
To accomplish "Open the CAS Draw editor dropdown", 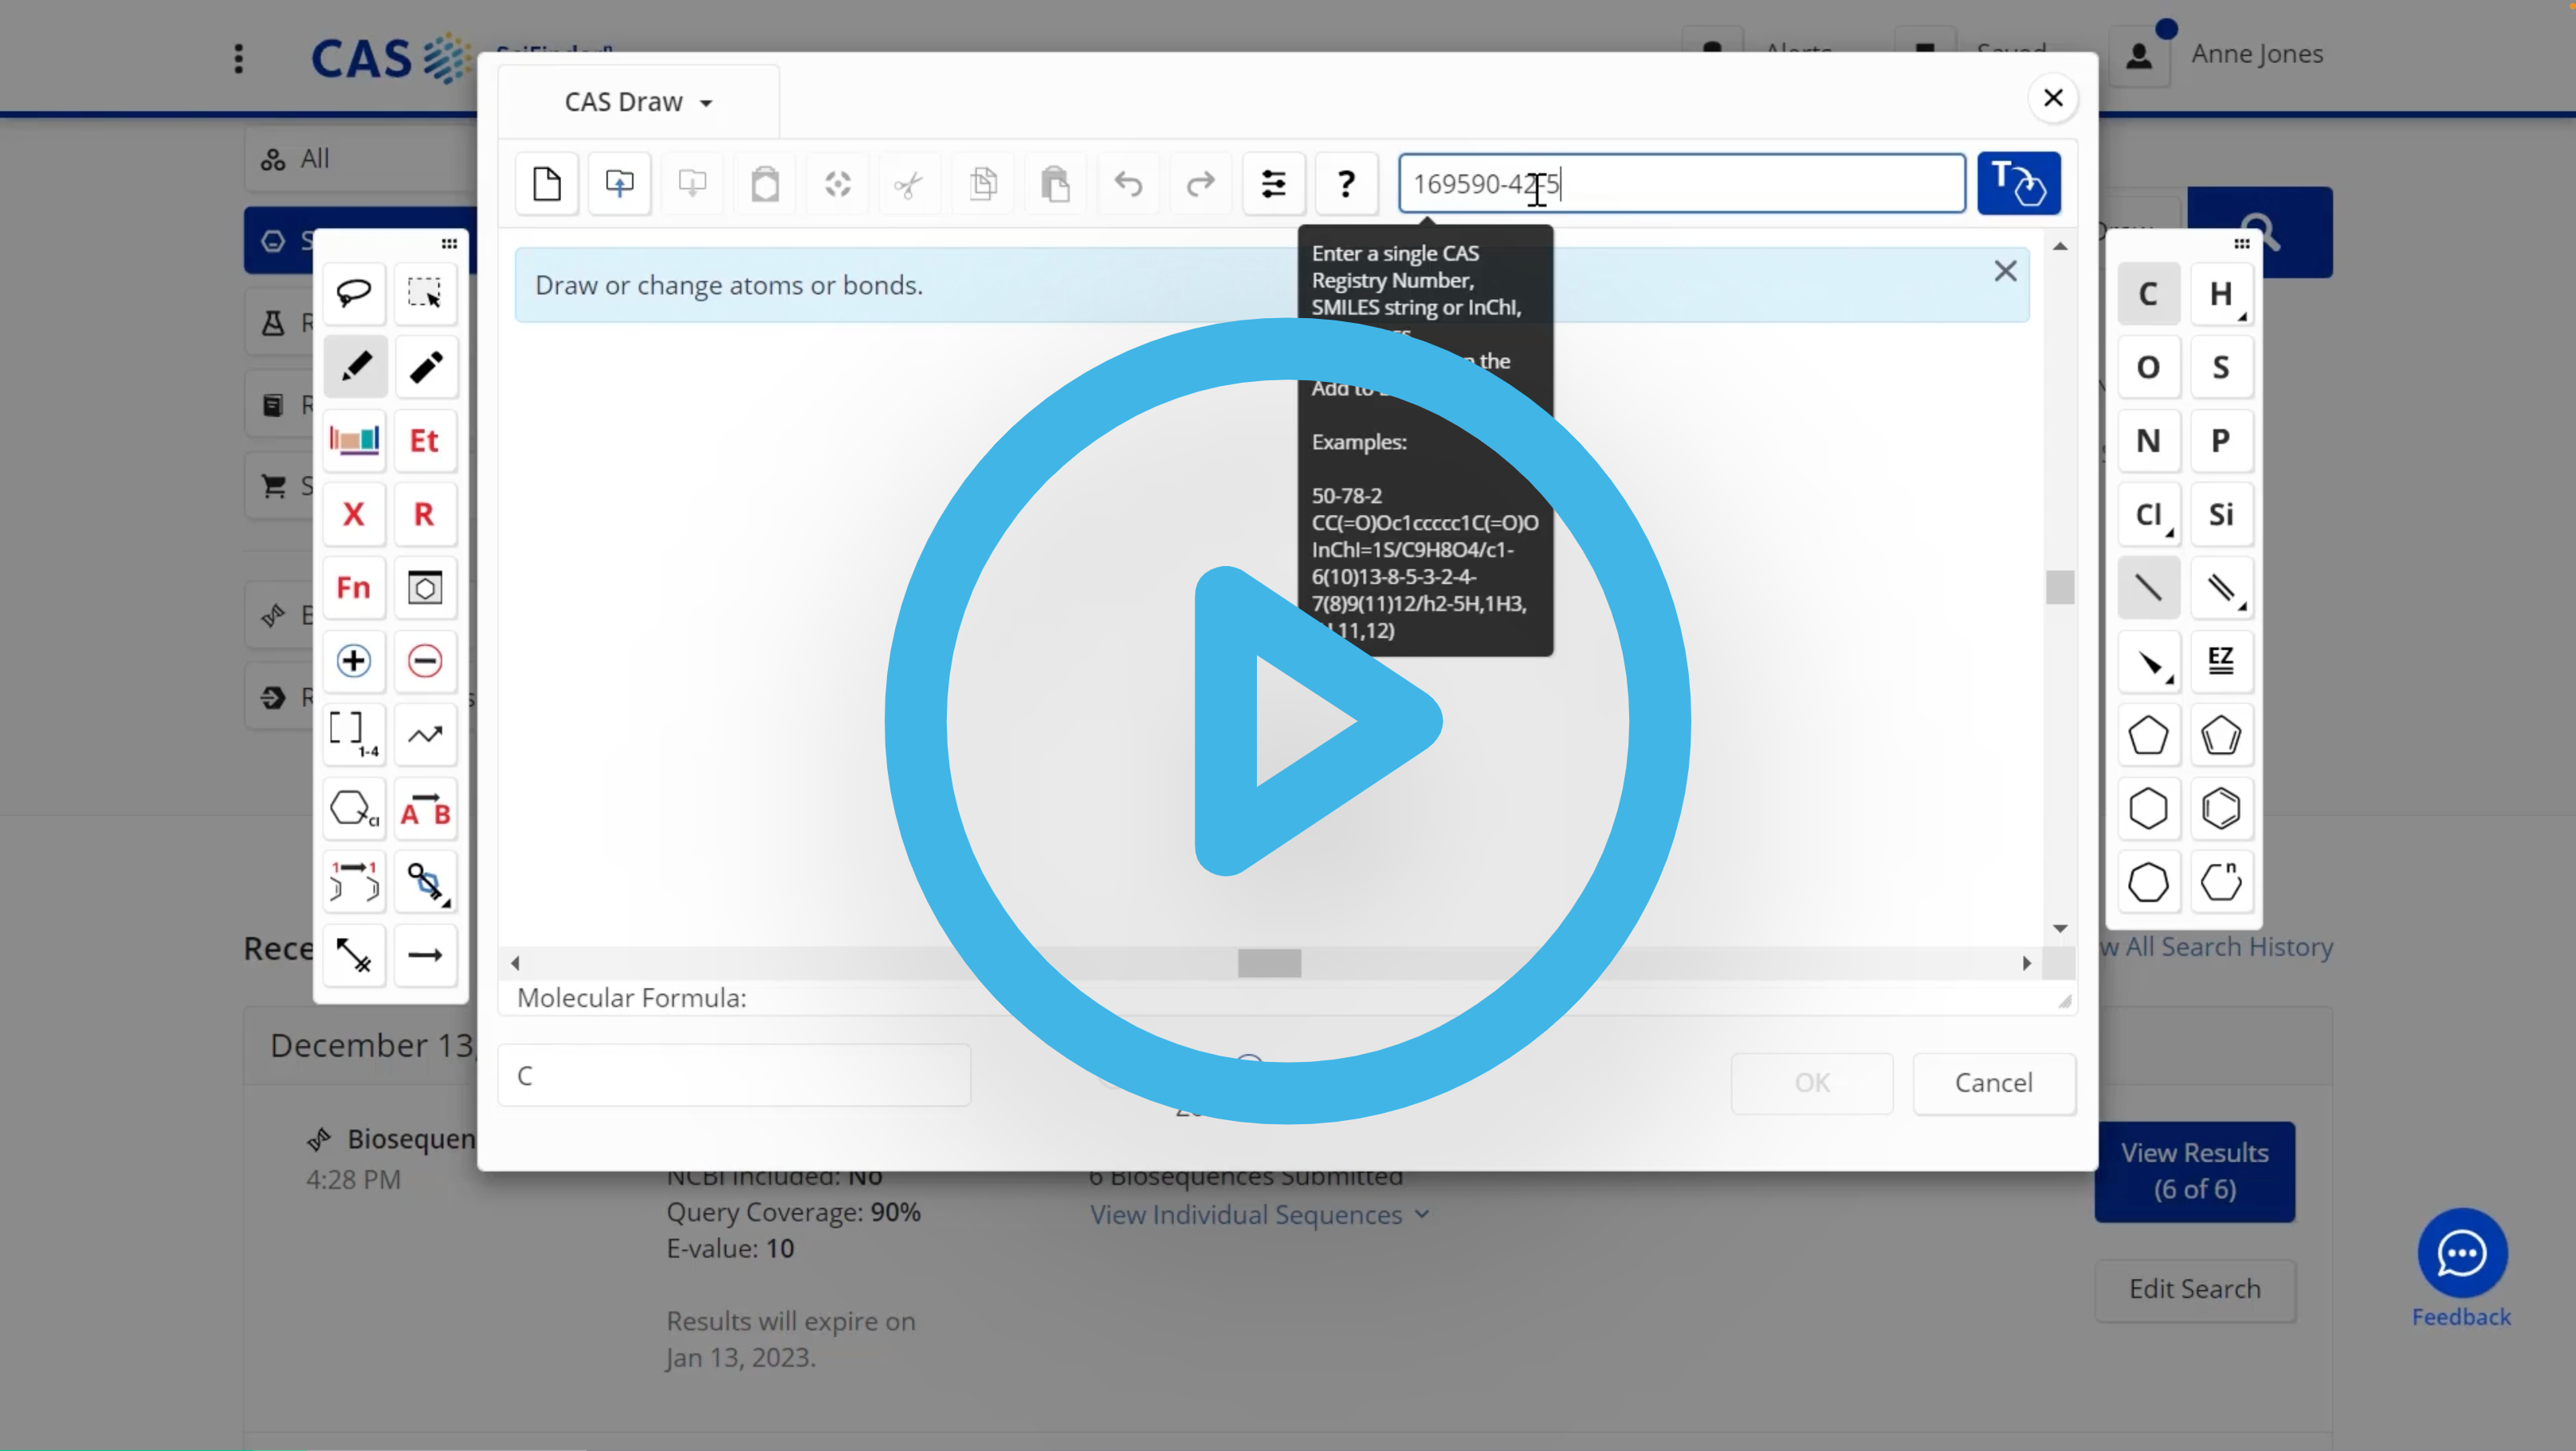I will pos(638,102).
